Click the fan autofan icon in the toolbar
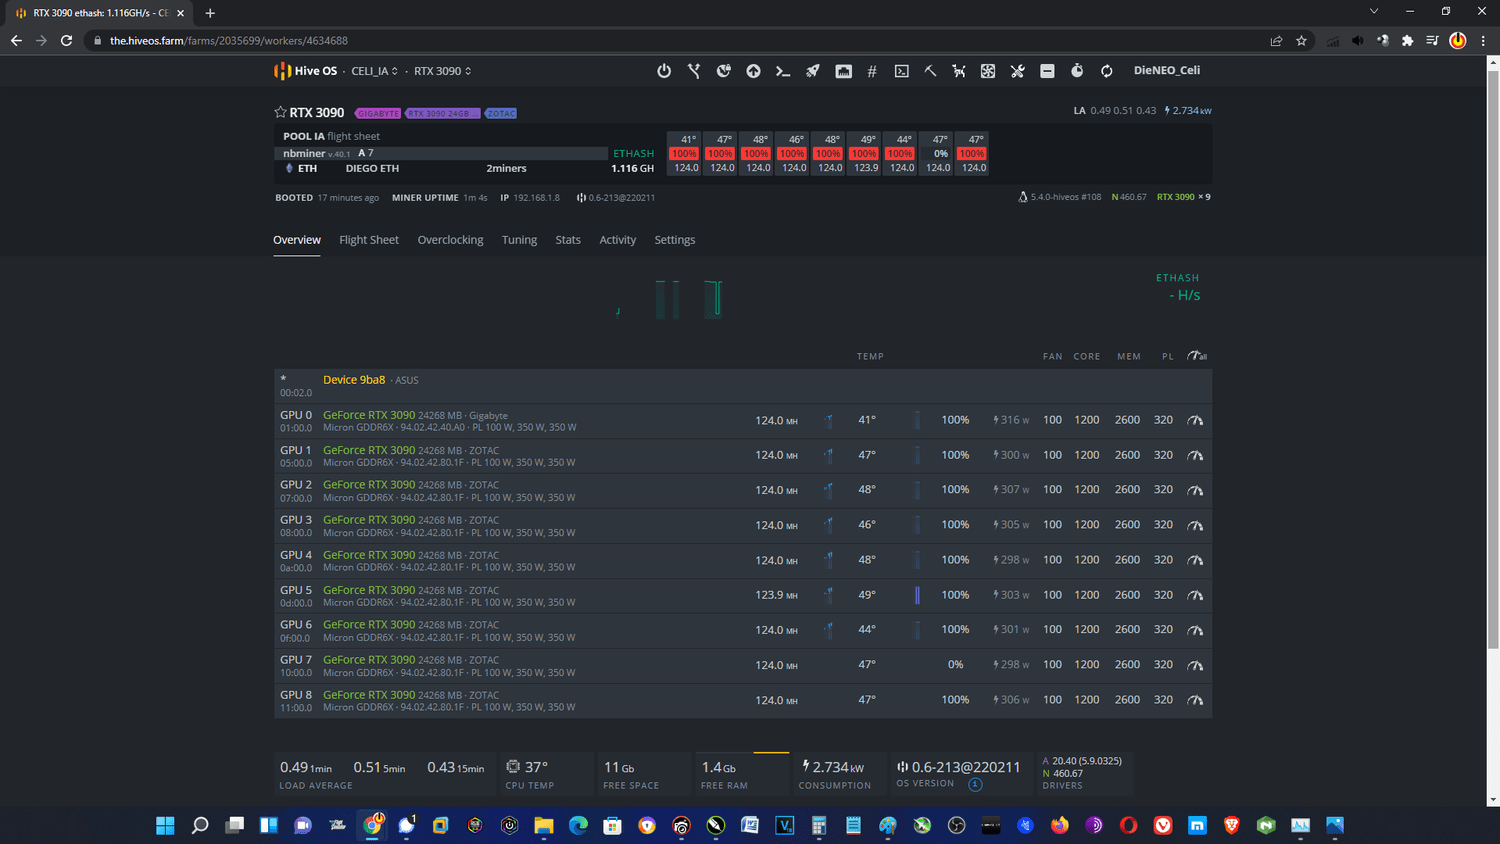The height and width of the screenshot is (844, 1500). 988,71
